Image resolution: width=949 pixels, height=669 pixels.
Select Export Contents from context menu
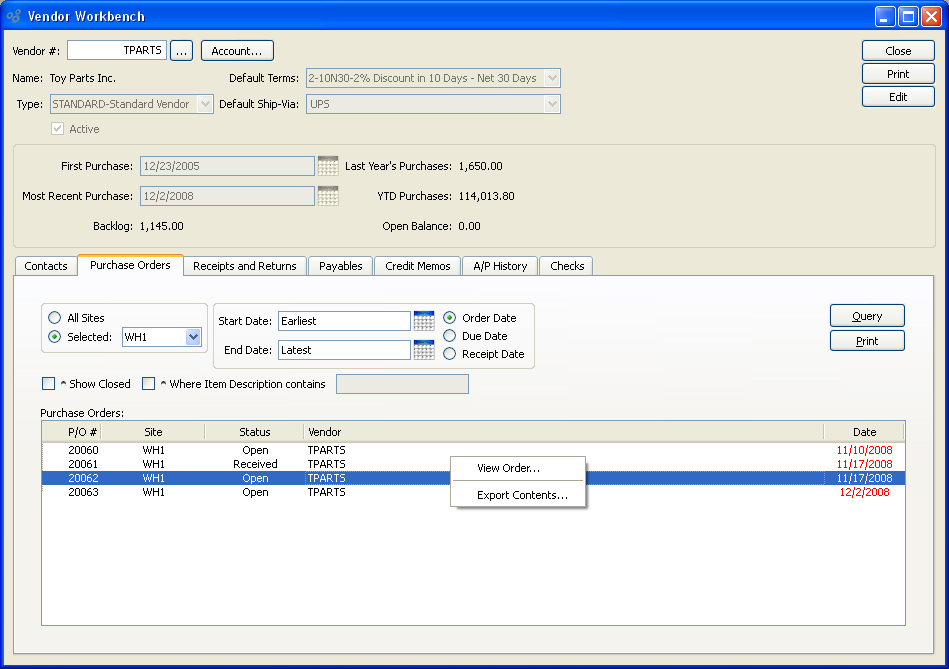(522, 495)
